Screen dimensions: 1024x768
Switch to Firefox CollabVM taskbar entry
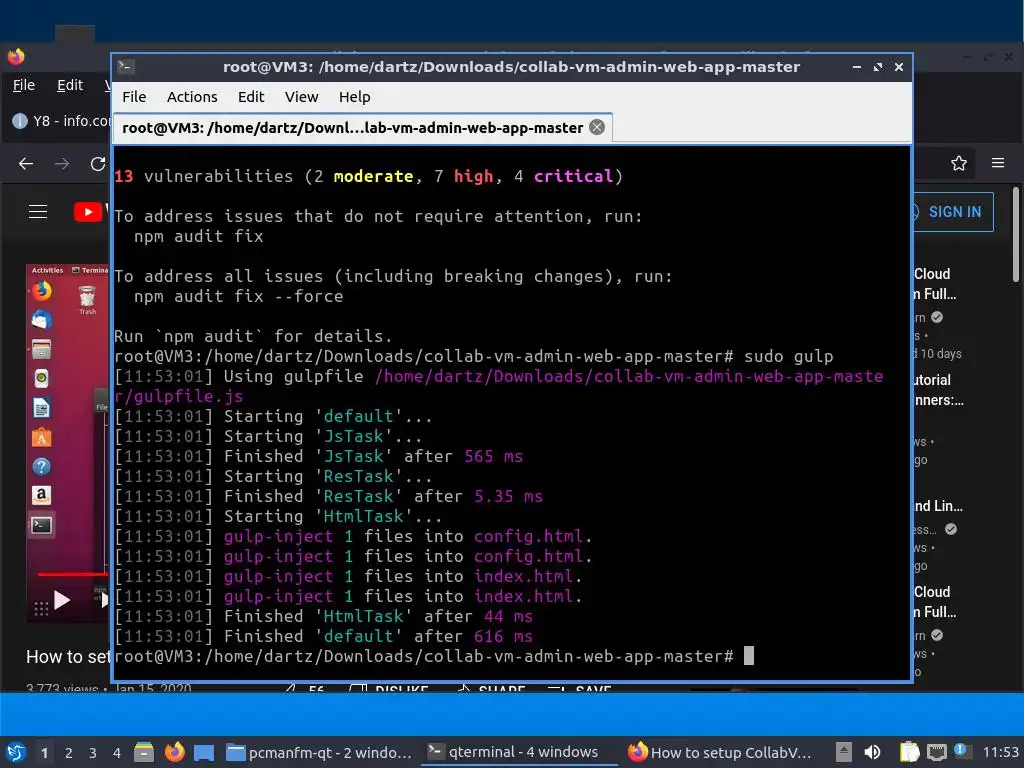click(x=720, y=752)
